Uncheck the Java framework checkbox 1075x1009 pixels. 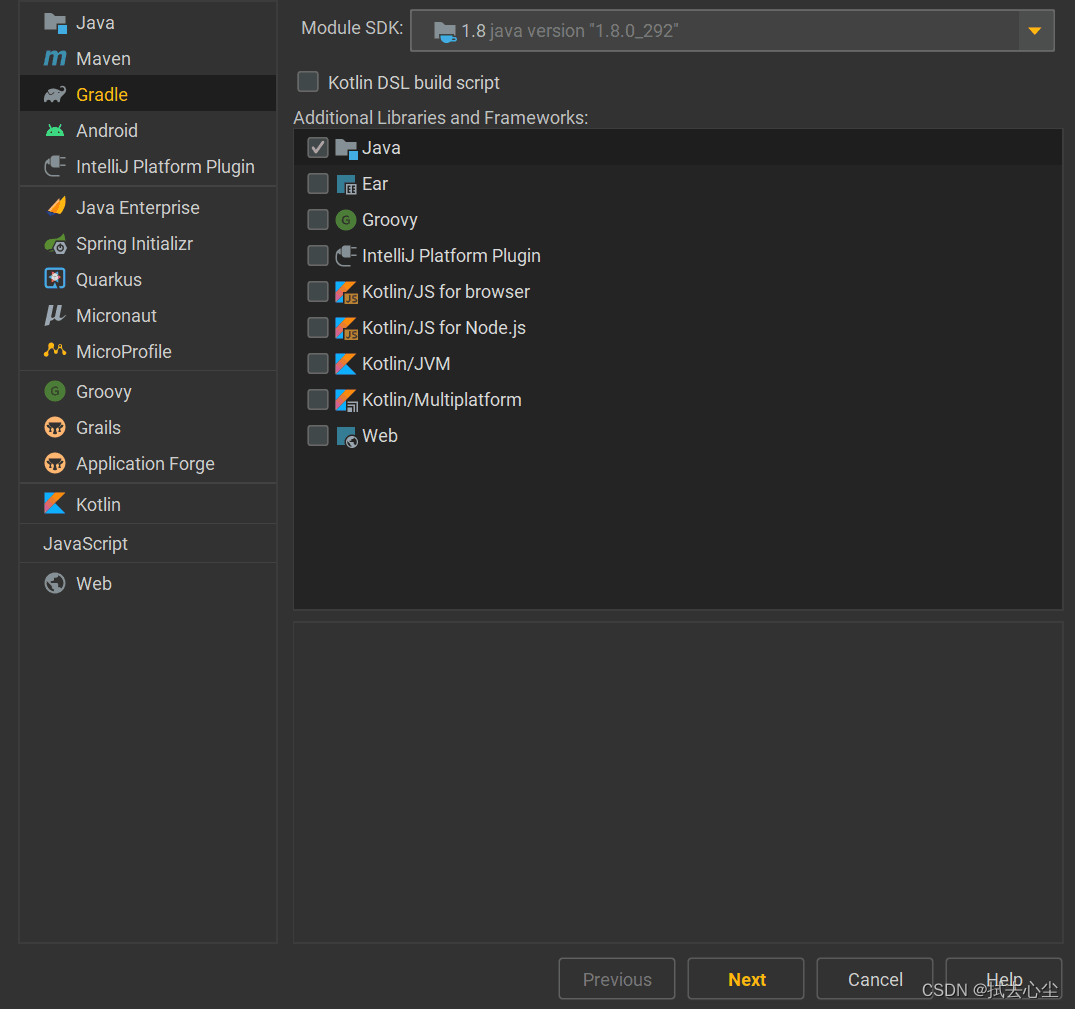click(x=318, y=147)
